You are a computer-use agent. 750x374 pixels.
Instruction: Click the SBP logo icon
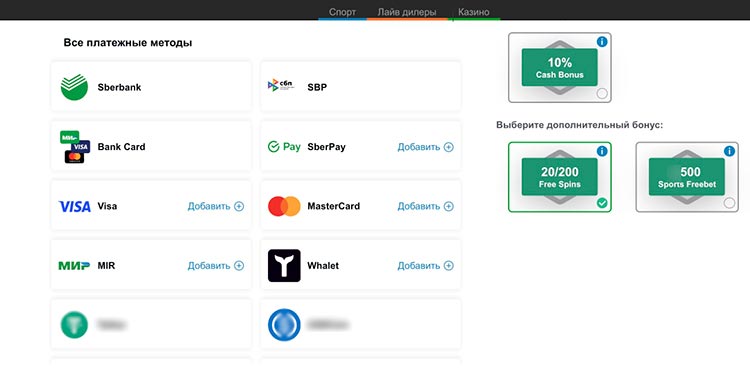281,86
